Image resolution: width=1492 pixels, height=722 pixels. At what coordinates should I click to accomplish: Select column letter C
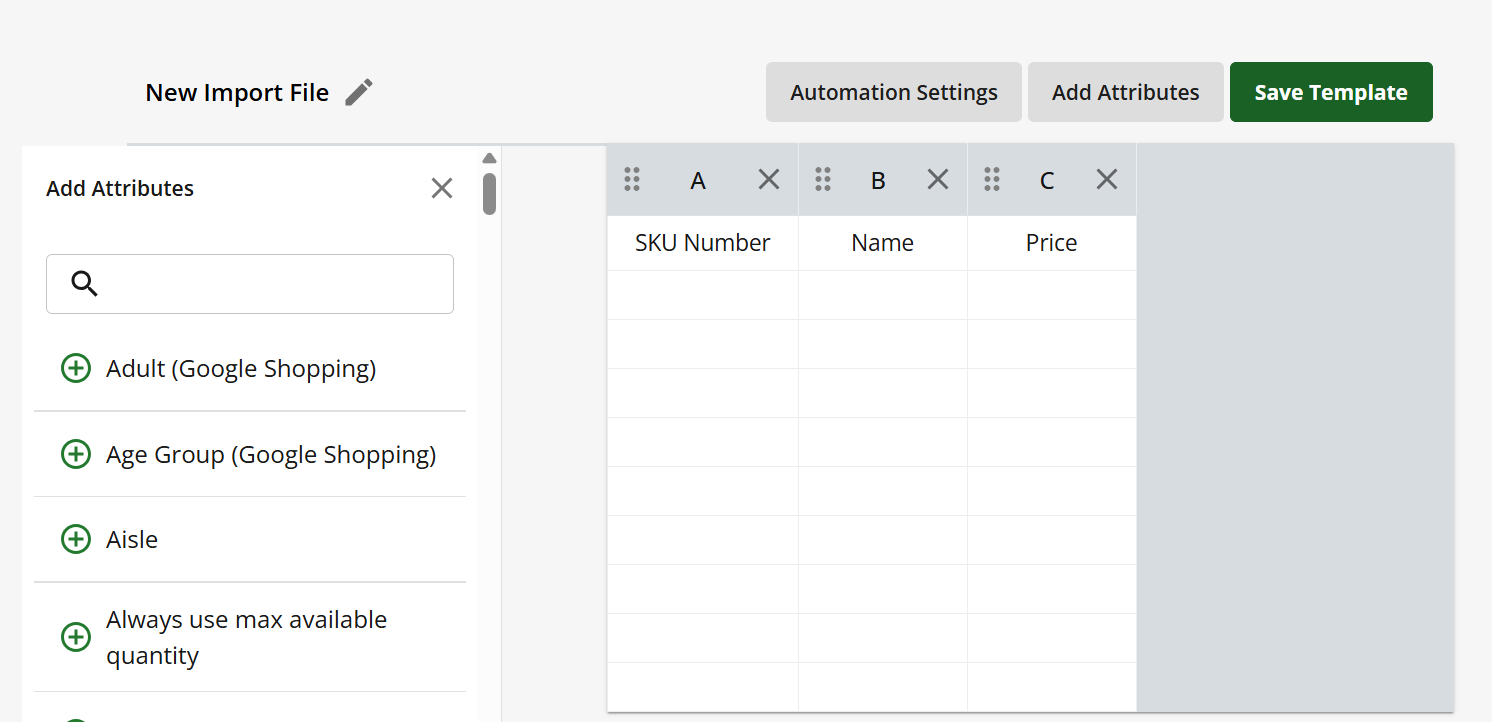1047,180
